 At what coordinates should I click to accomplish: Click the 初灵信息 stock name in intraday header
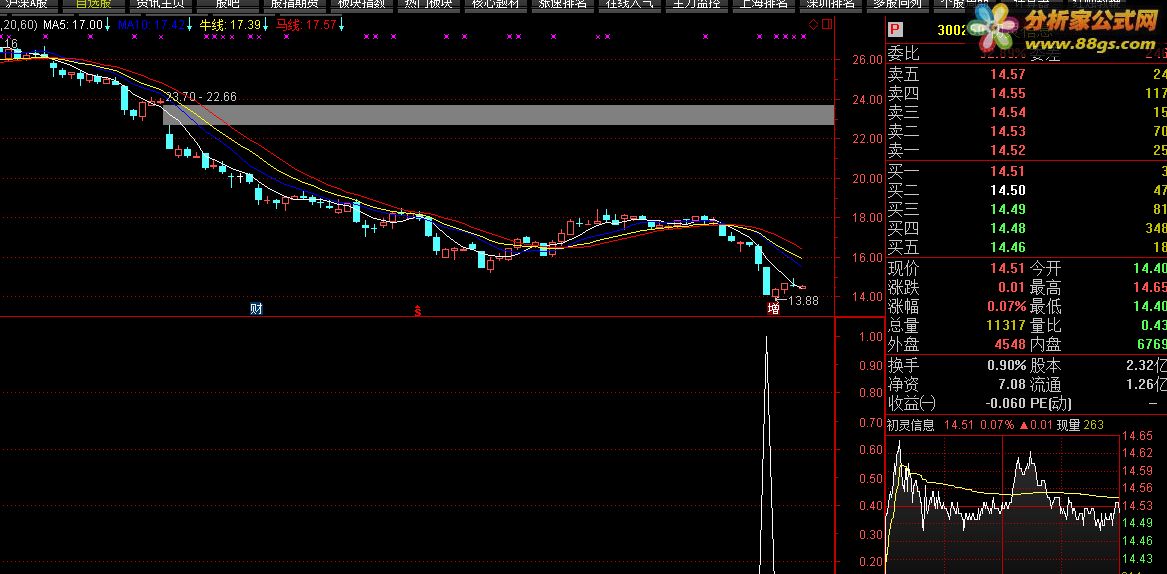coord(910,425)
